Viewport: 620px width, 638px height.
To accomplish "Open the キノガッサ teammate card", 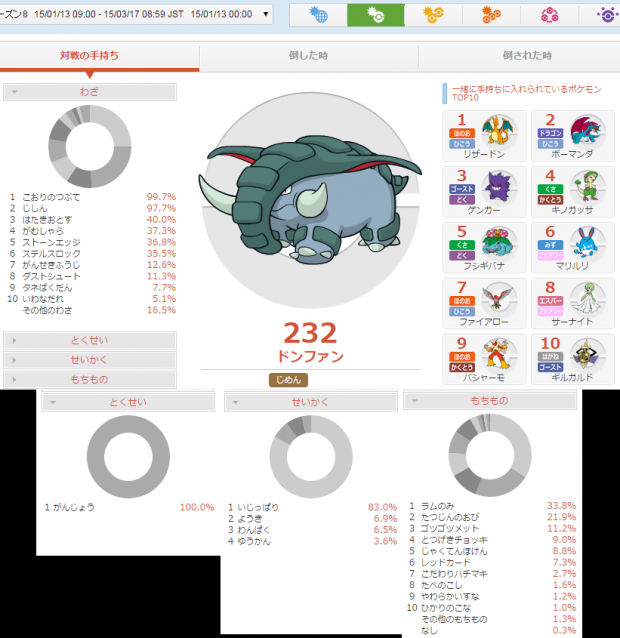I will point(572,192).
